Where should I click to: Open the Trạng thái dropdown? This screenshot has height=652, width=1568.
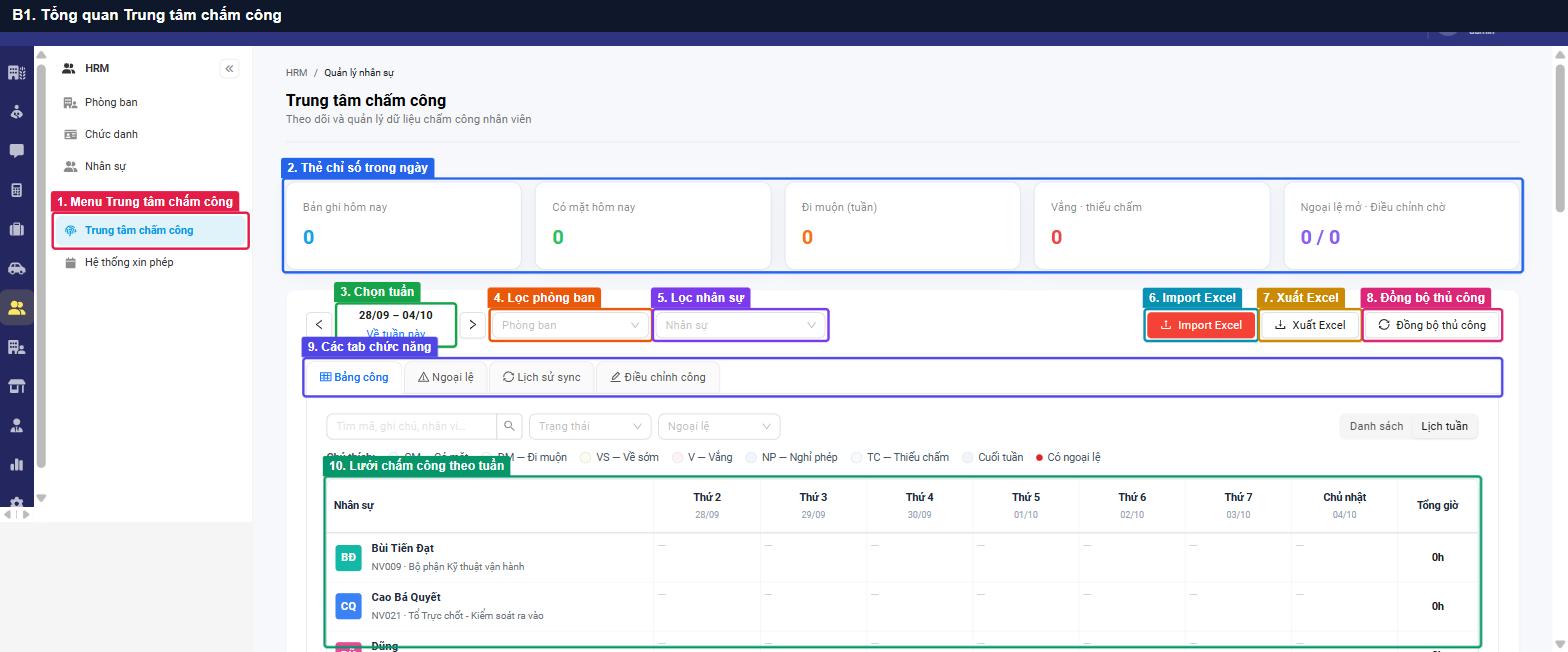(590, 426)
